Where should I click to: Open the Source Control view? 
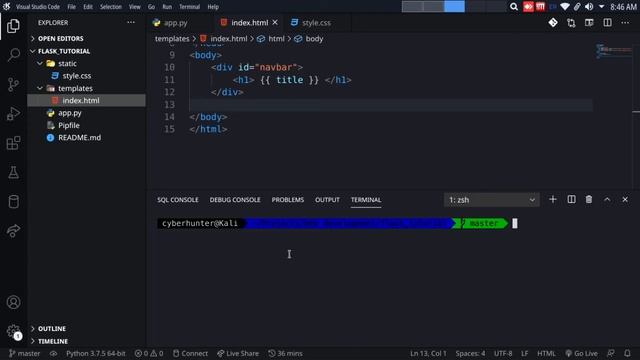click(13, 84)
